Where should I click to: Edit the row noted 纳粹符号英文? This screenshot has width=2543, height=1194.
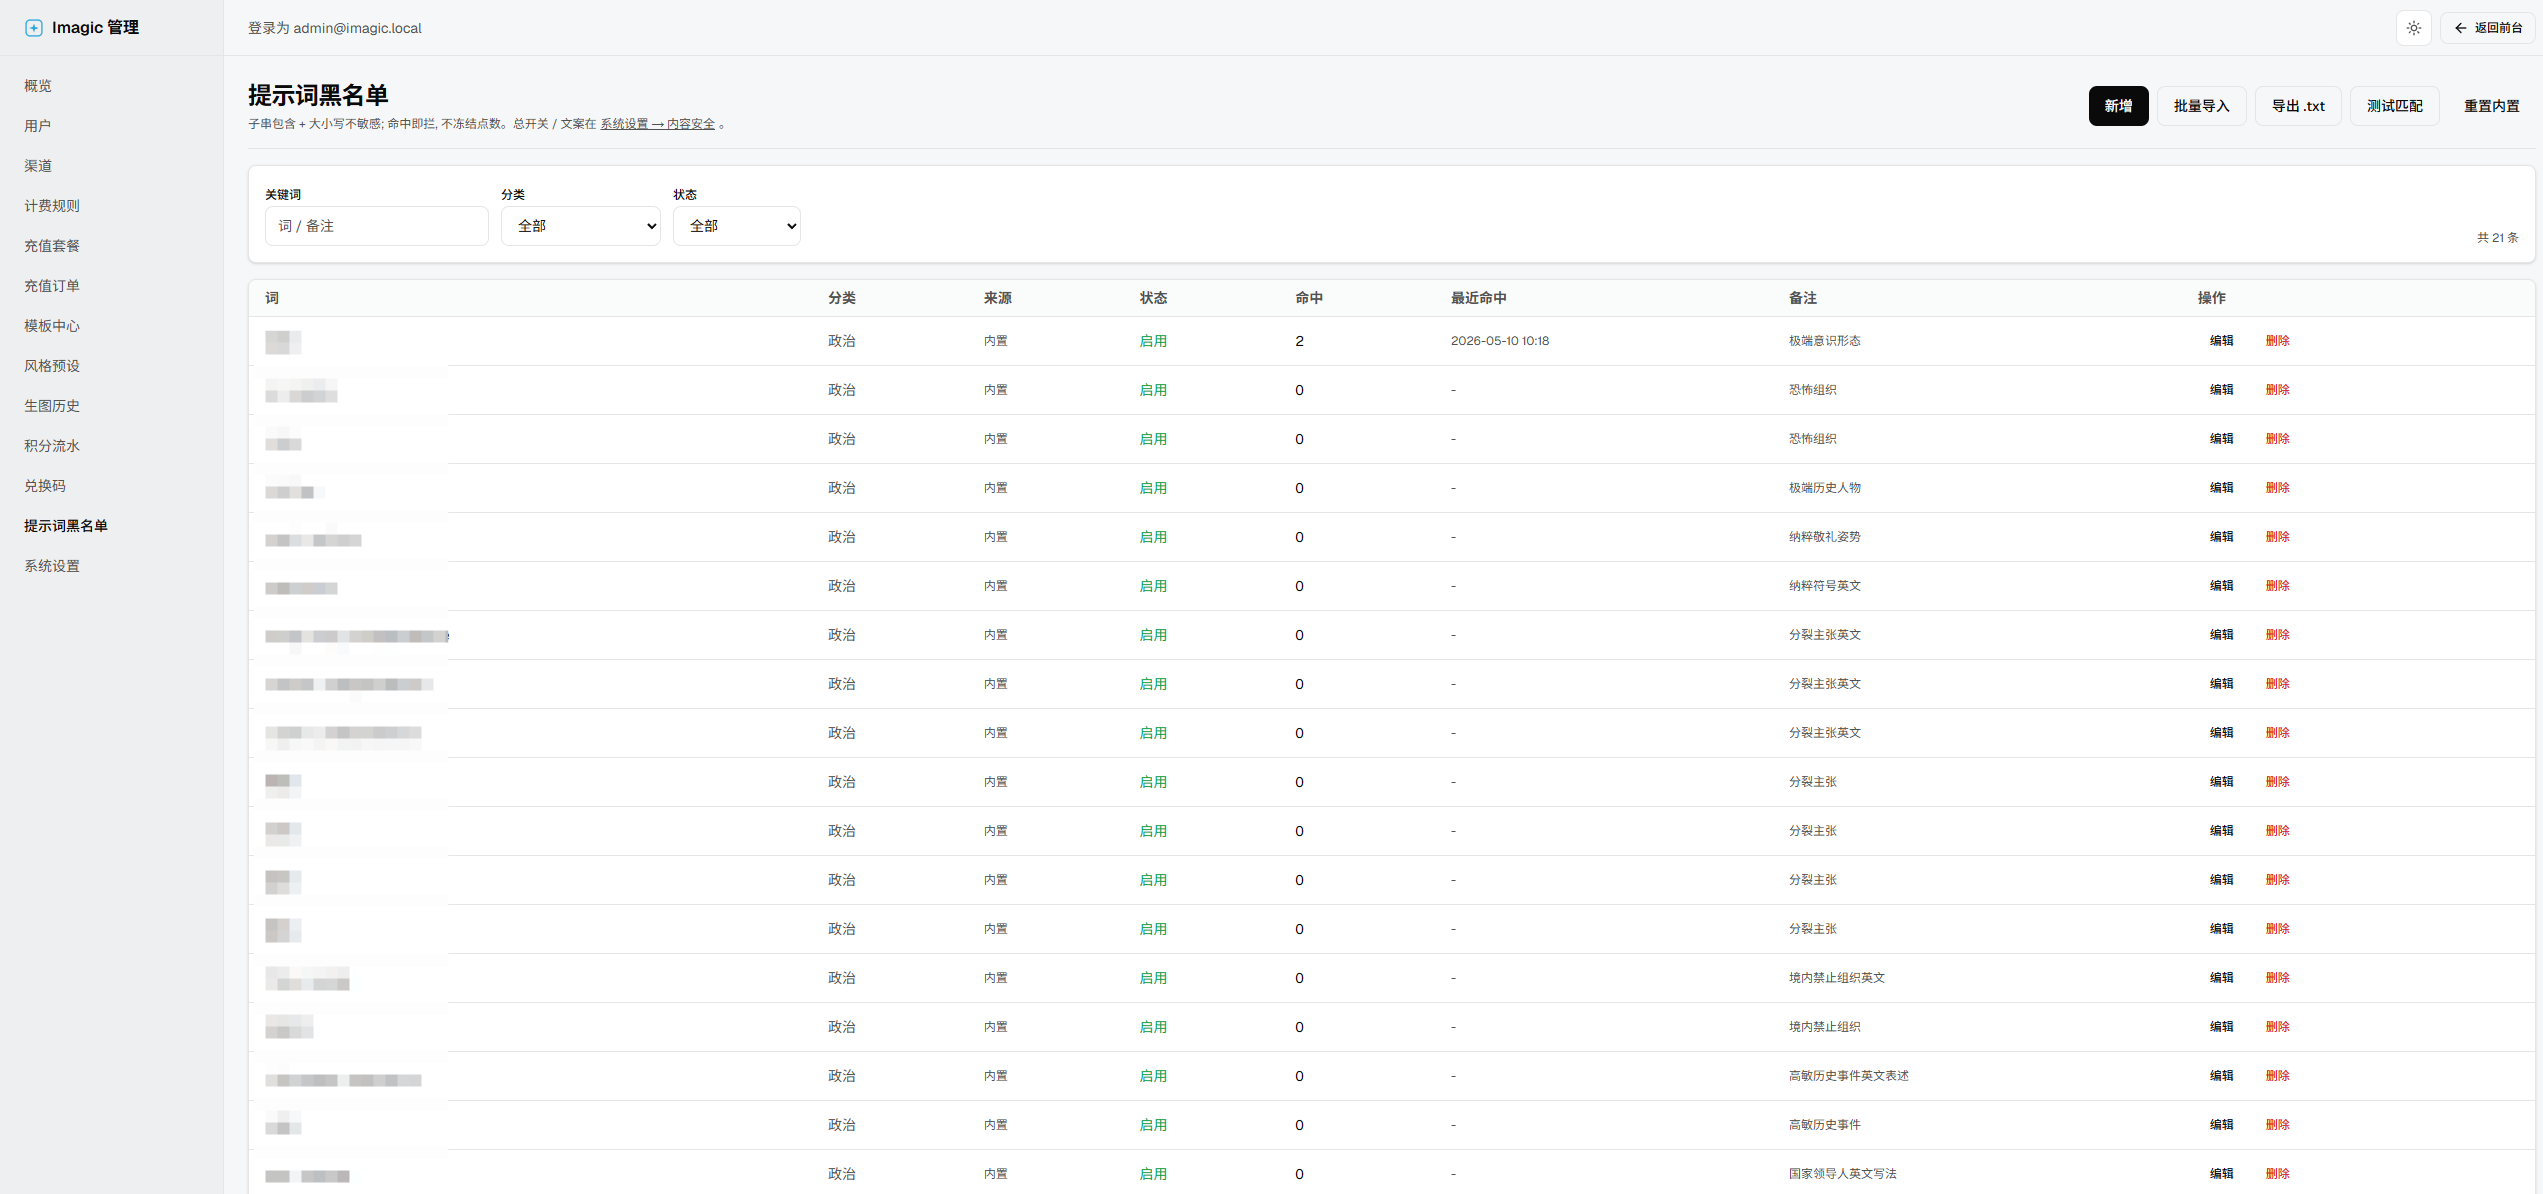pos(2221,586)
